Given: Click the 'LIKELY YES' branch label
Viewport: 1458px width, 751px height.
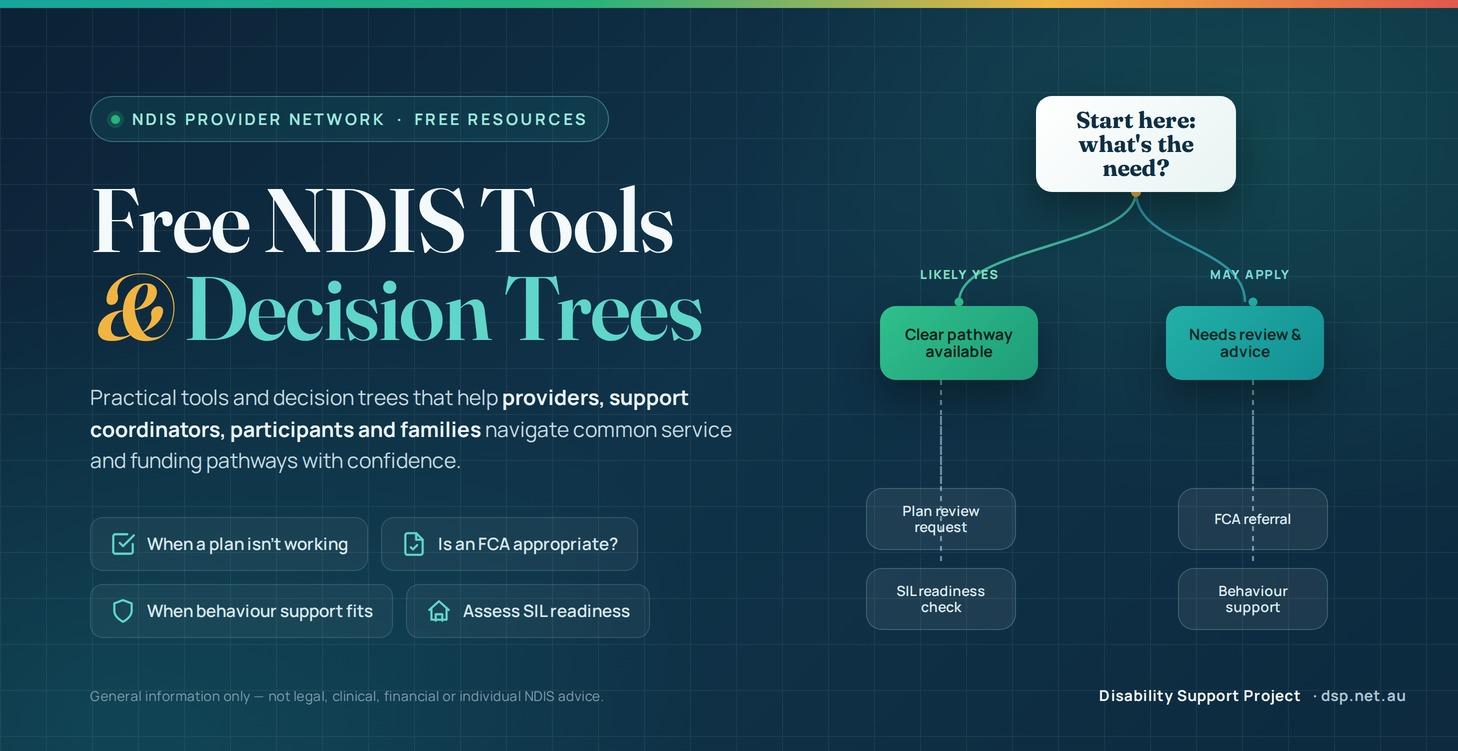Looking at the screenshot, I should click(x=959, y=274).
